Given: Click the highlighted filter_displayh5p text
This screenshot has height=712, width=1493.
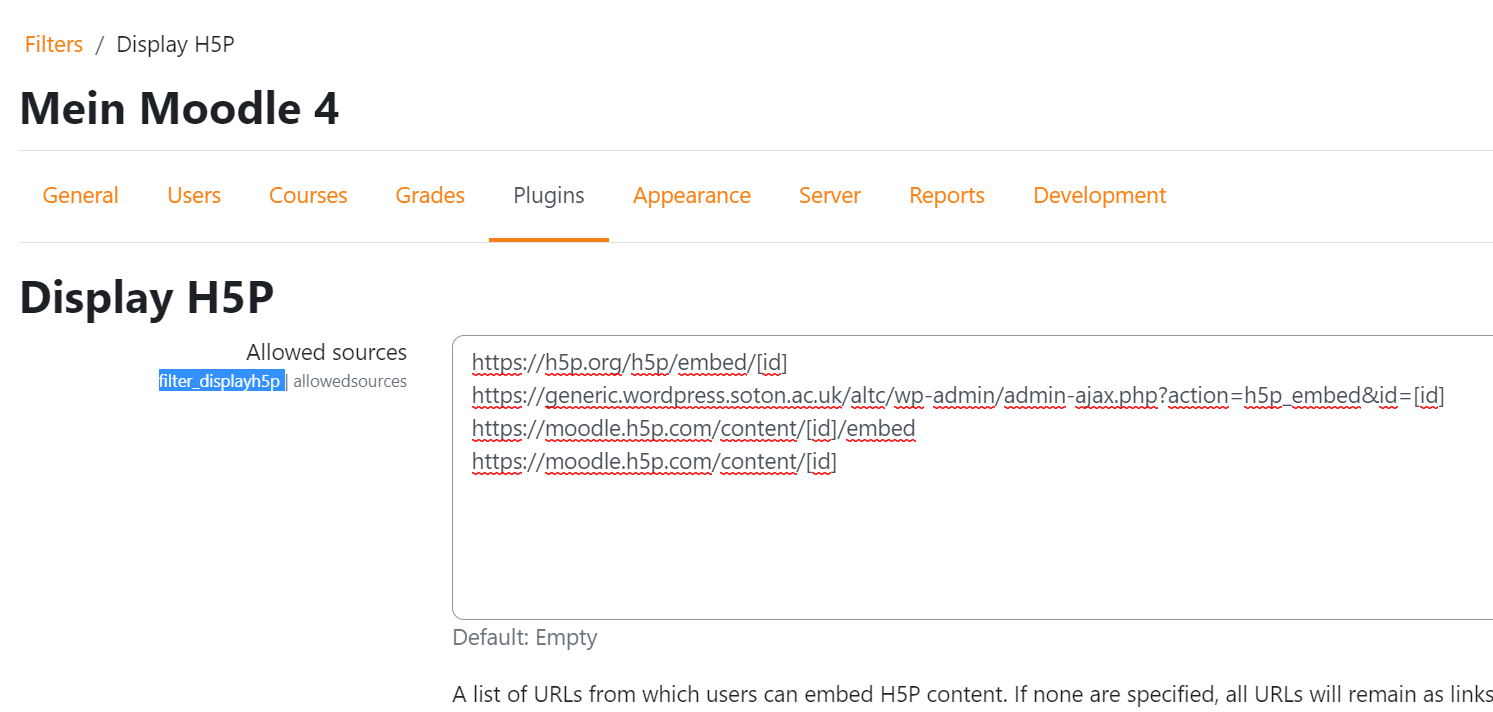Looking at the screenshot, I should click(220, 381).
